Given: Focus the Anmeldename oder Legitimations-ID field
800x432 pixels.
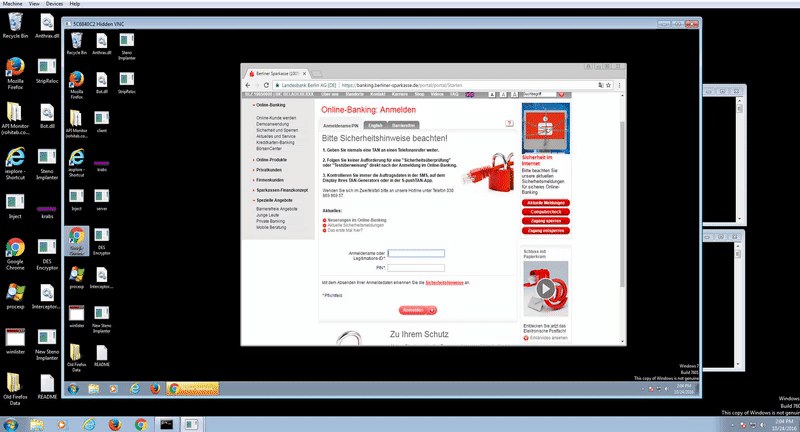Looking at the screenshot, I should 416,253.
